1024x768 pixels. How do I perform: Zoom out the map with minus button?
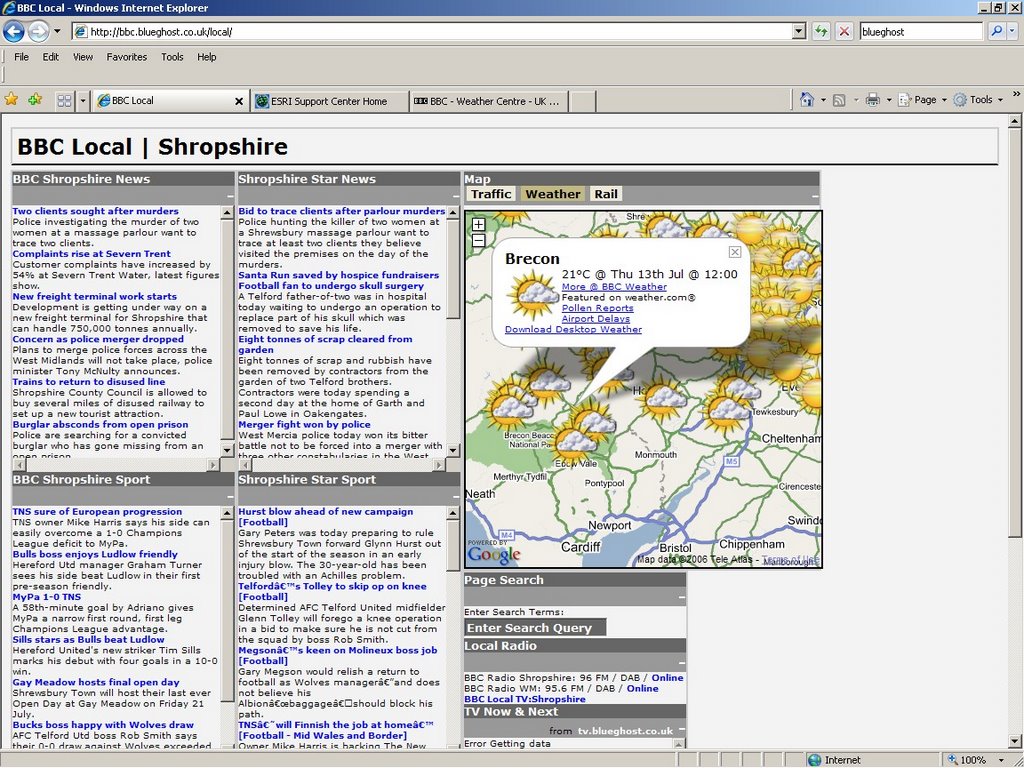(x=479, y=240)
